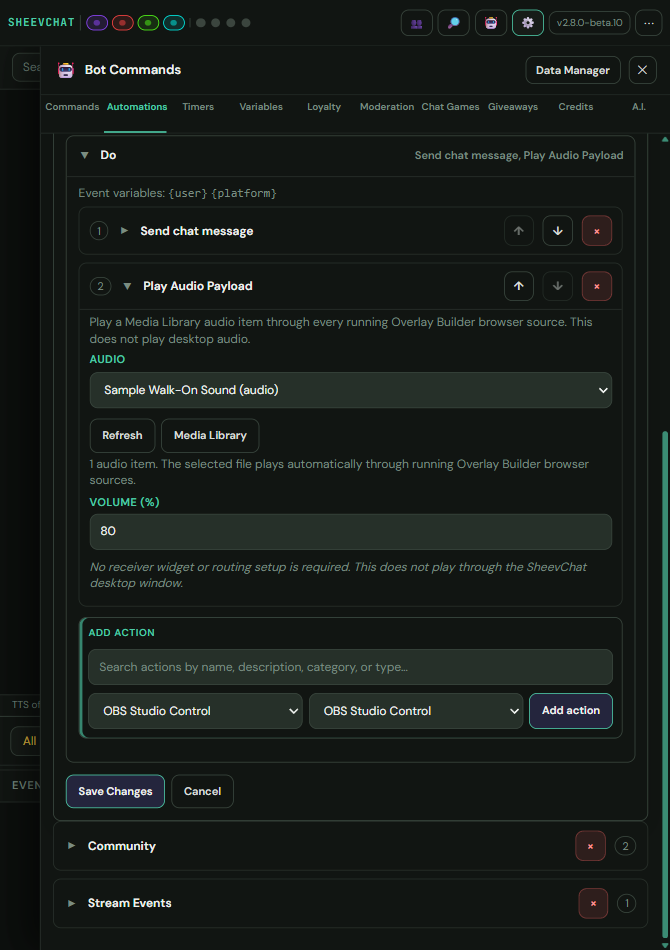Delete the Community group

[591, 846]
